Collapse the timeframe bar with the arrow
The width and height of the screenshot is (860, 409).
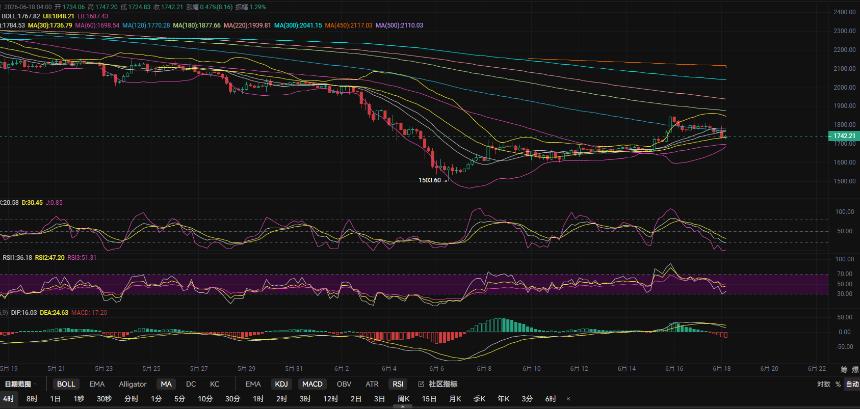click(x=569, y=399)
